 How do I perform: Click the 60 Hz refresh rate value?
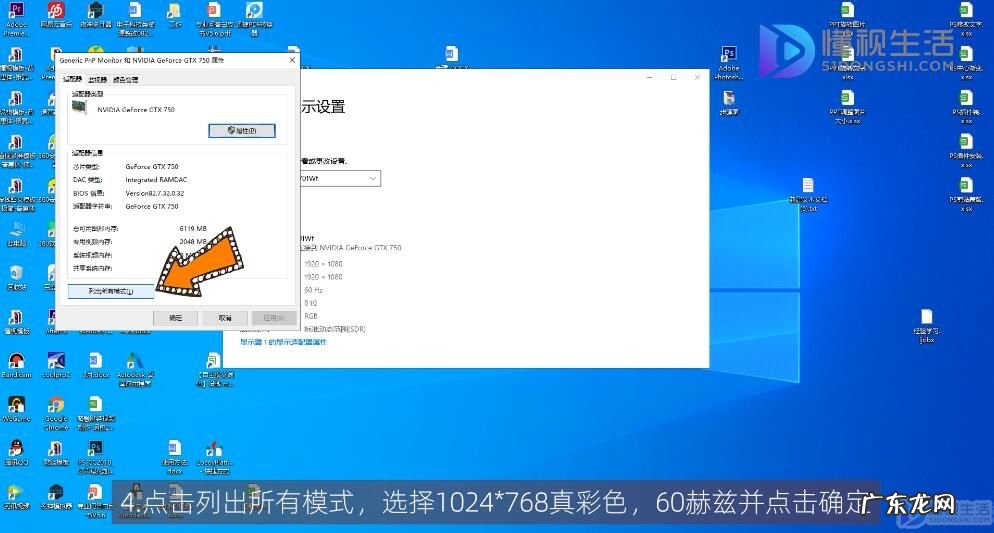pyautogui.click(x=313, y=290)
